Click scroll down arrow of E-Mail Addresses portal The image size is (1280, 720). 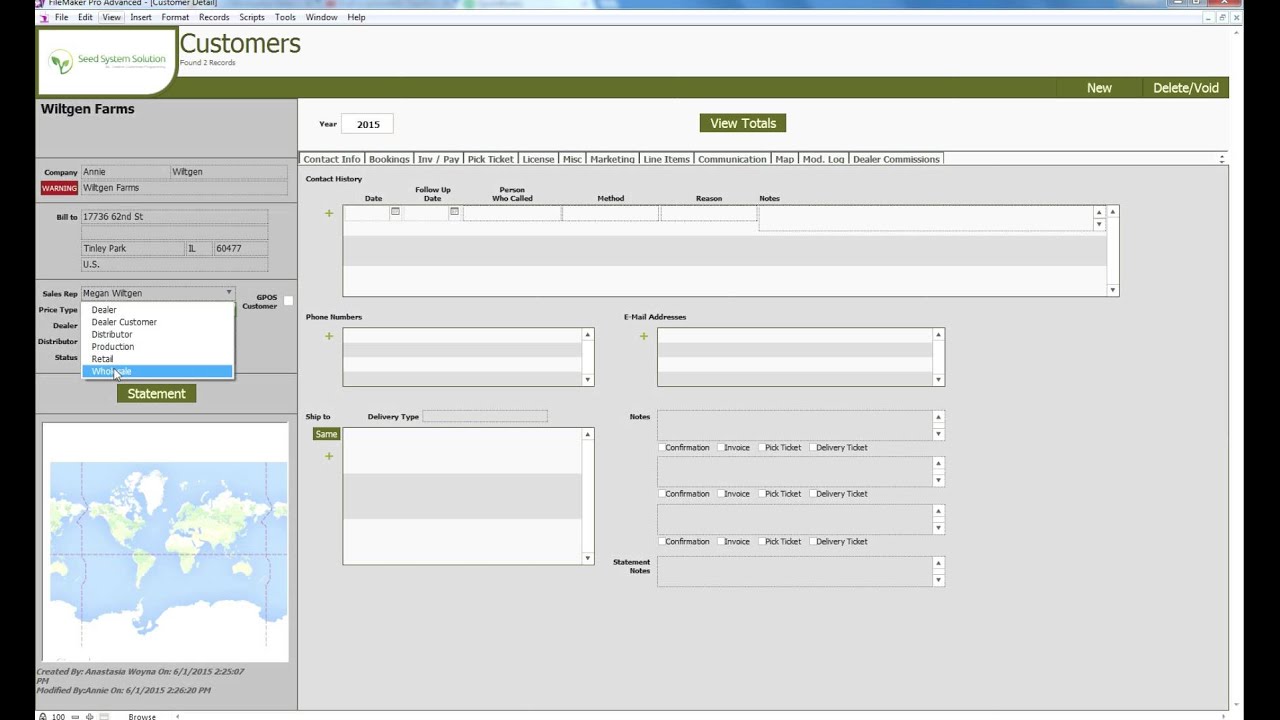(x=938, y=380)
